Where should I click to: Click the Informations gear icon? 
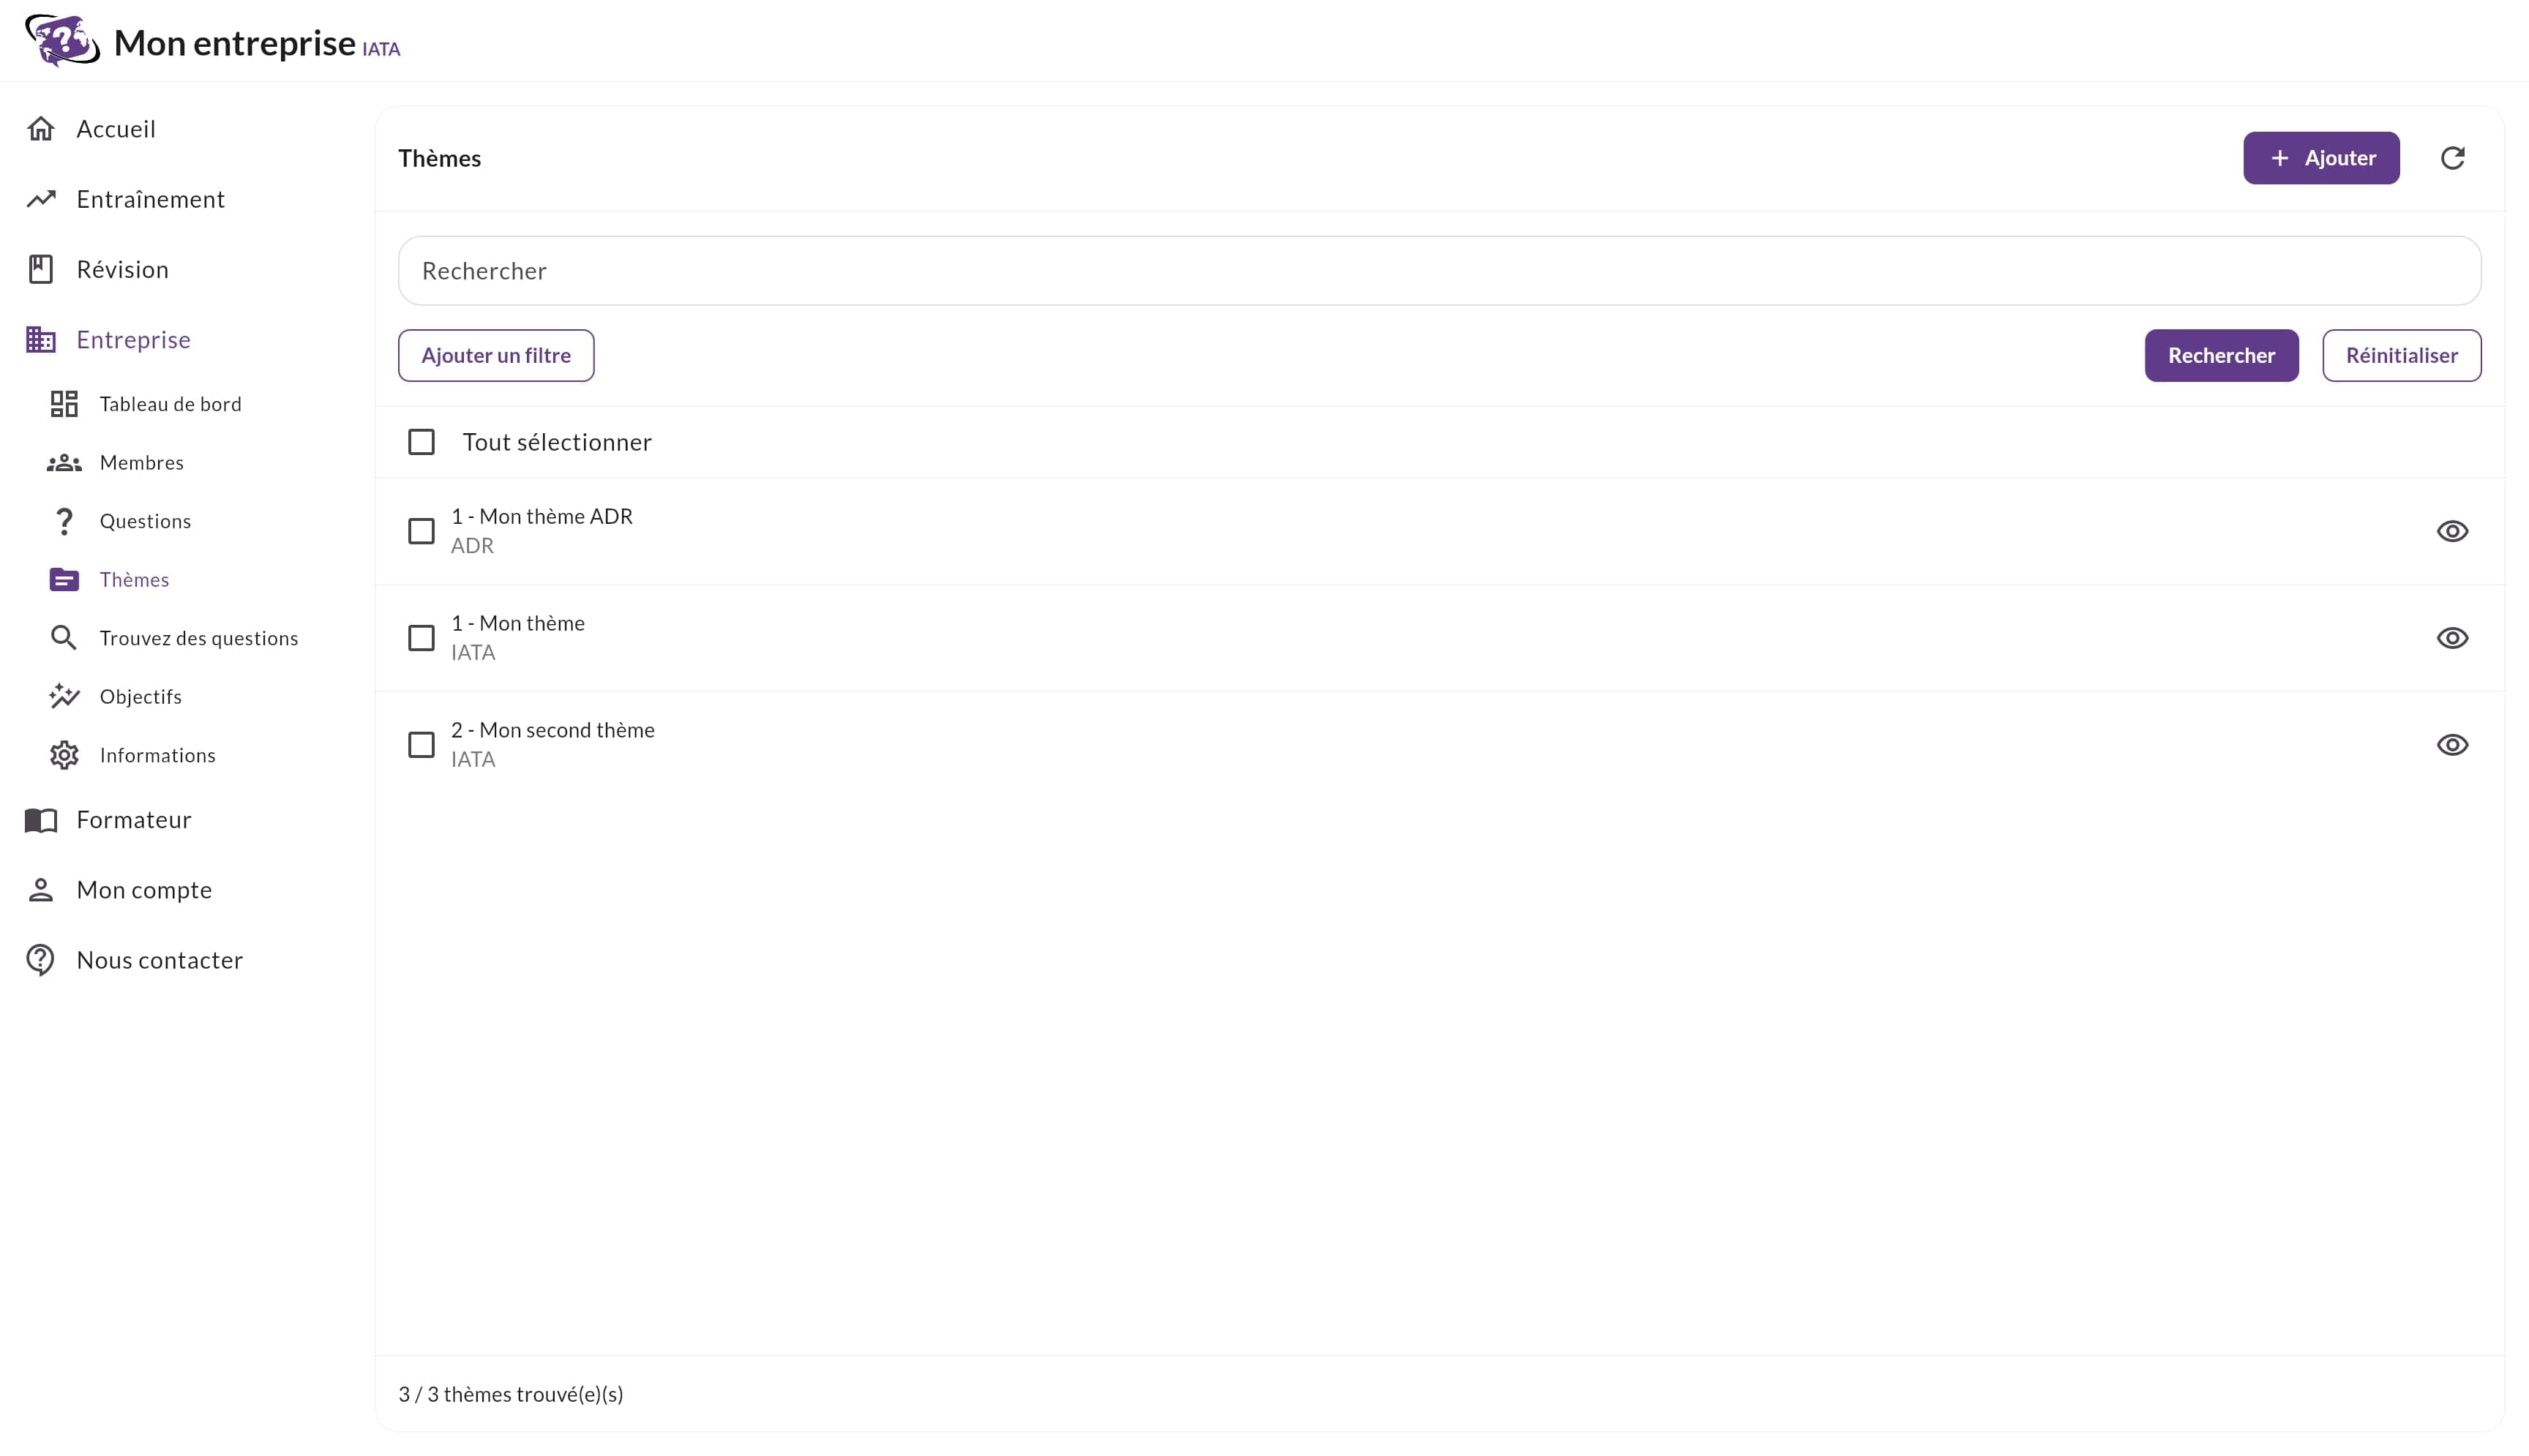point(64,754)
